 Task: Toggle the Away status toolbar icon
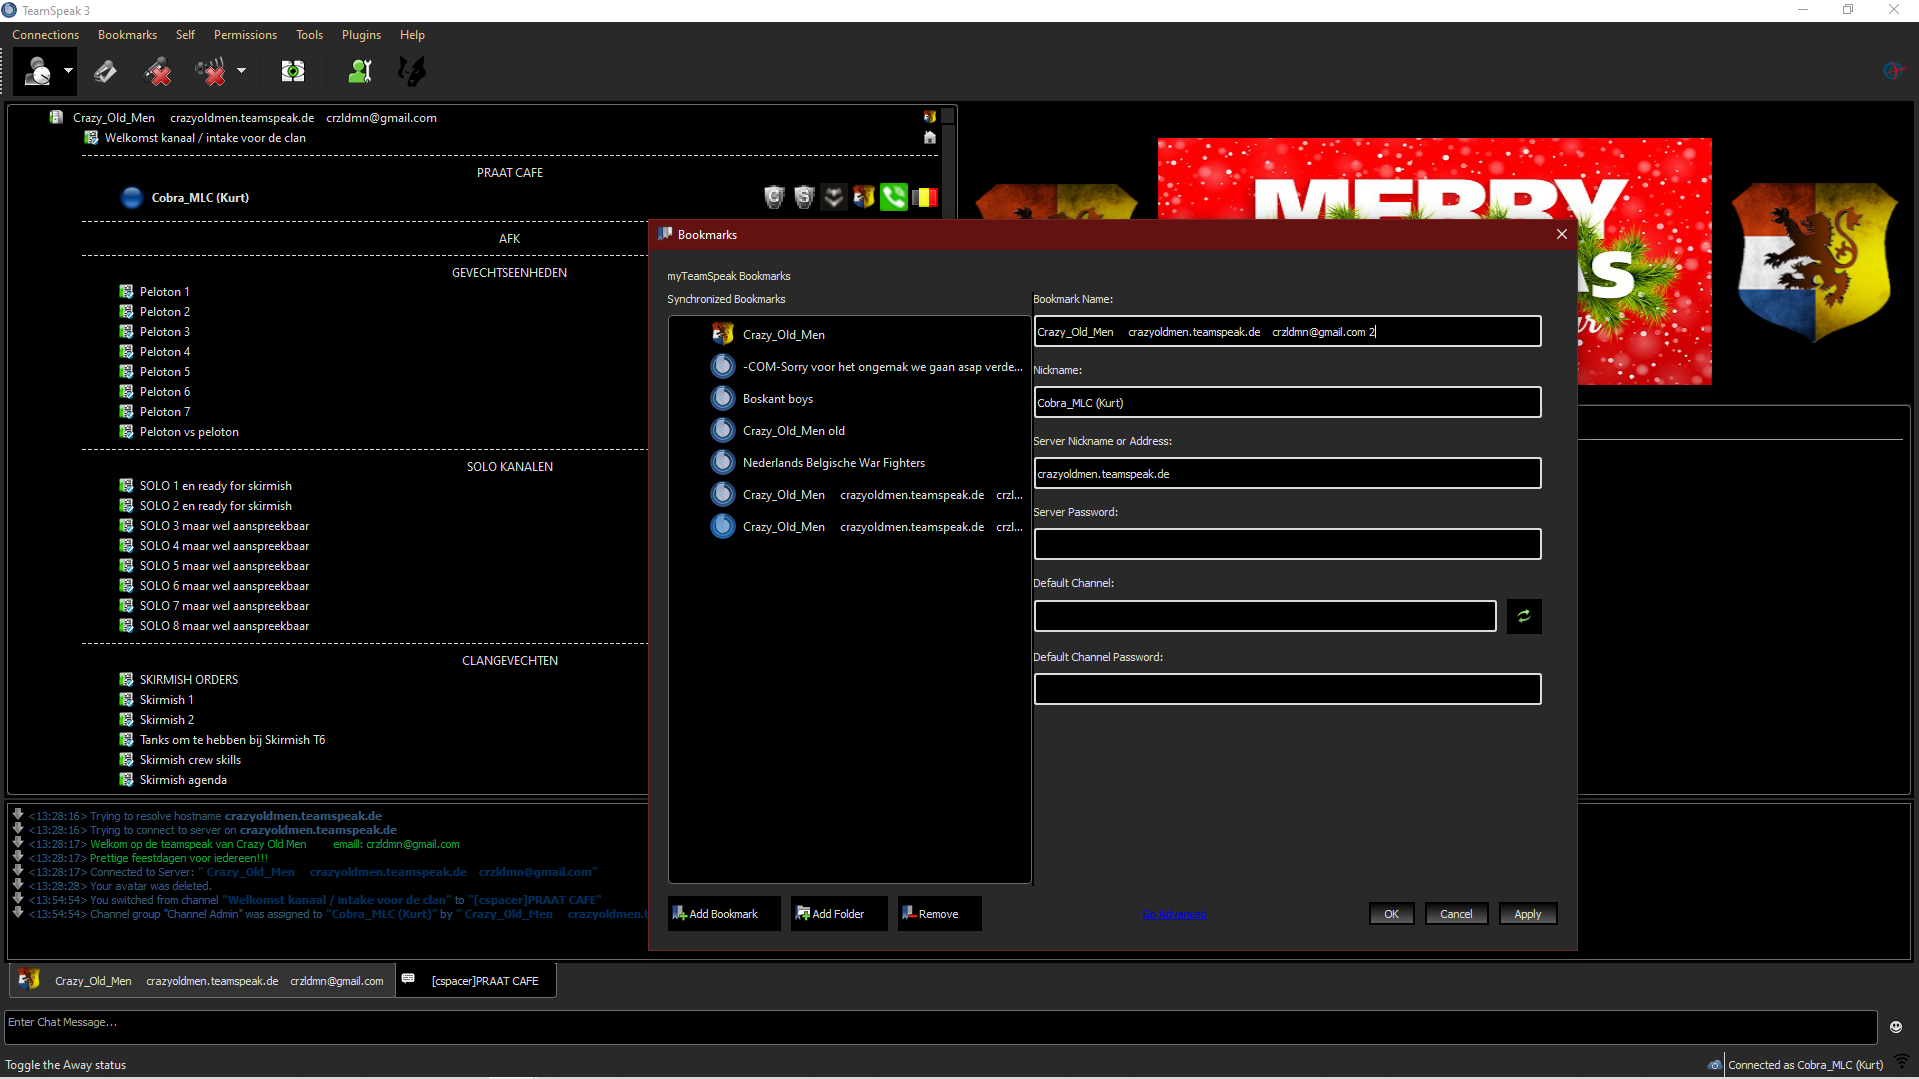tap(39, 71)
